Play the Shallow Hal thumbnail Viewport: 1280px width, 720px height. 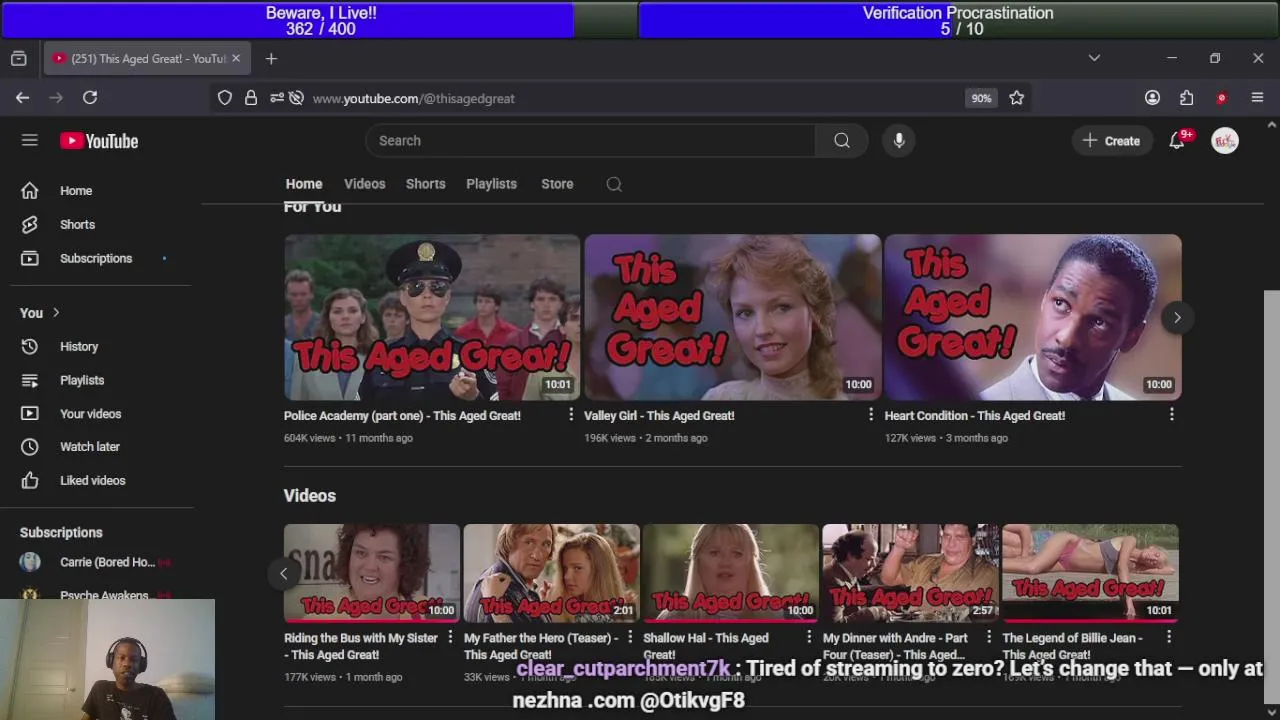coord(731,573)
